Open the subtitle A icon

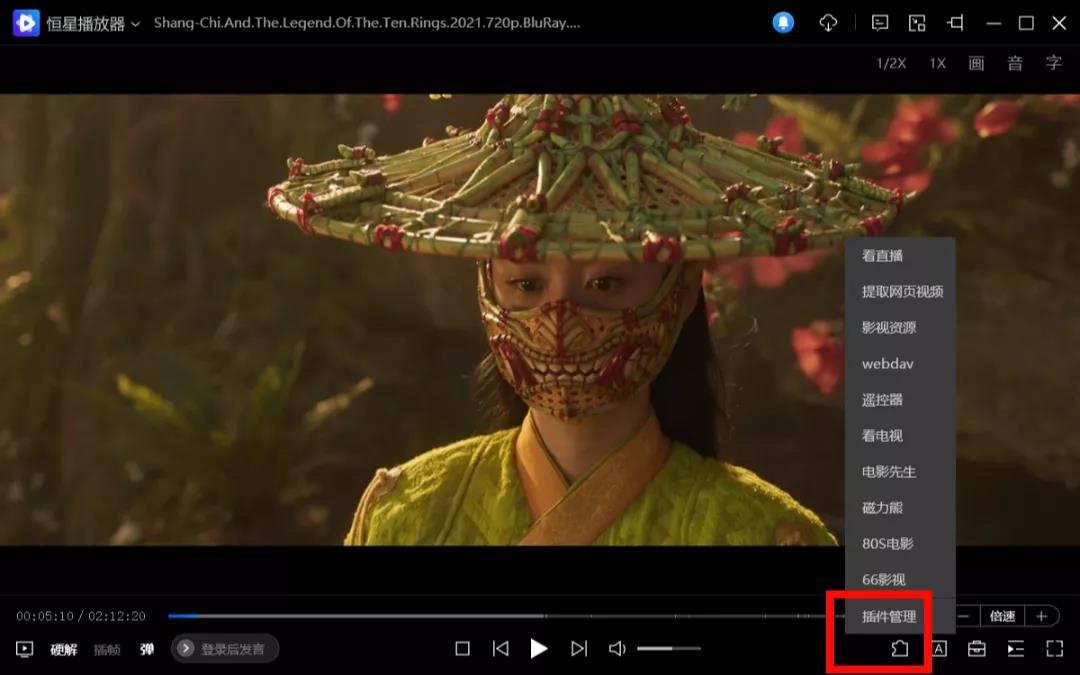coord(939,649)
